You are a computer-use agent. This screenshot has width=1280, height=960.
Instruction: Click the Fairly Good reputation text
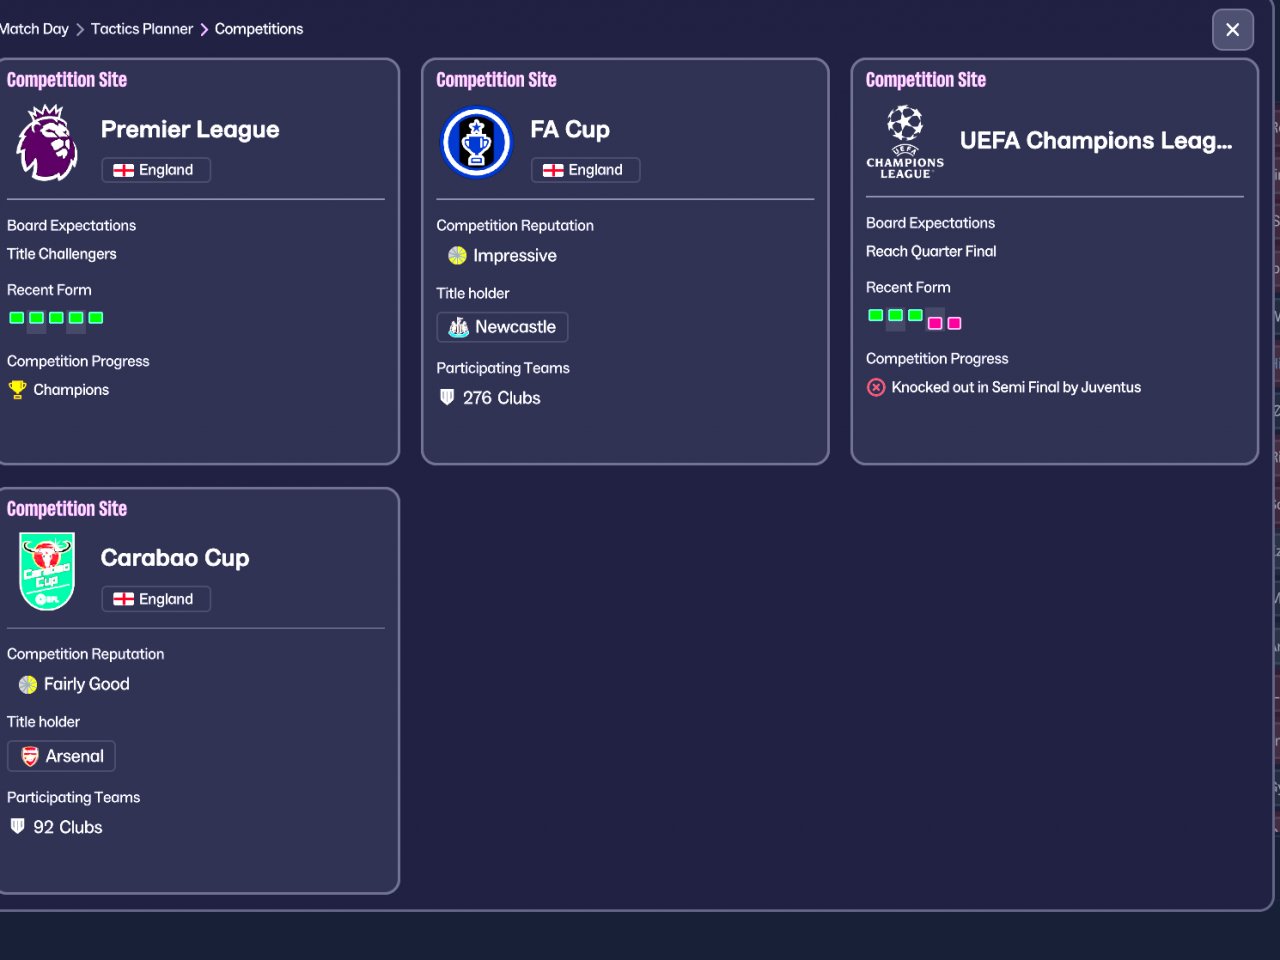tap(87, 684)
